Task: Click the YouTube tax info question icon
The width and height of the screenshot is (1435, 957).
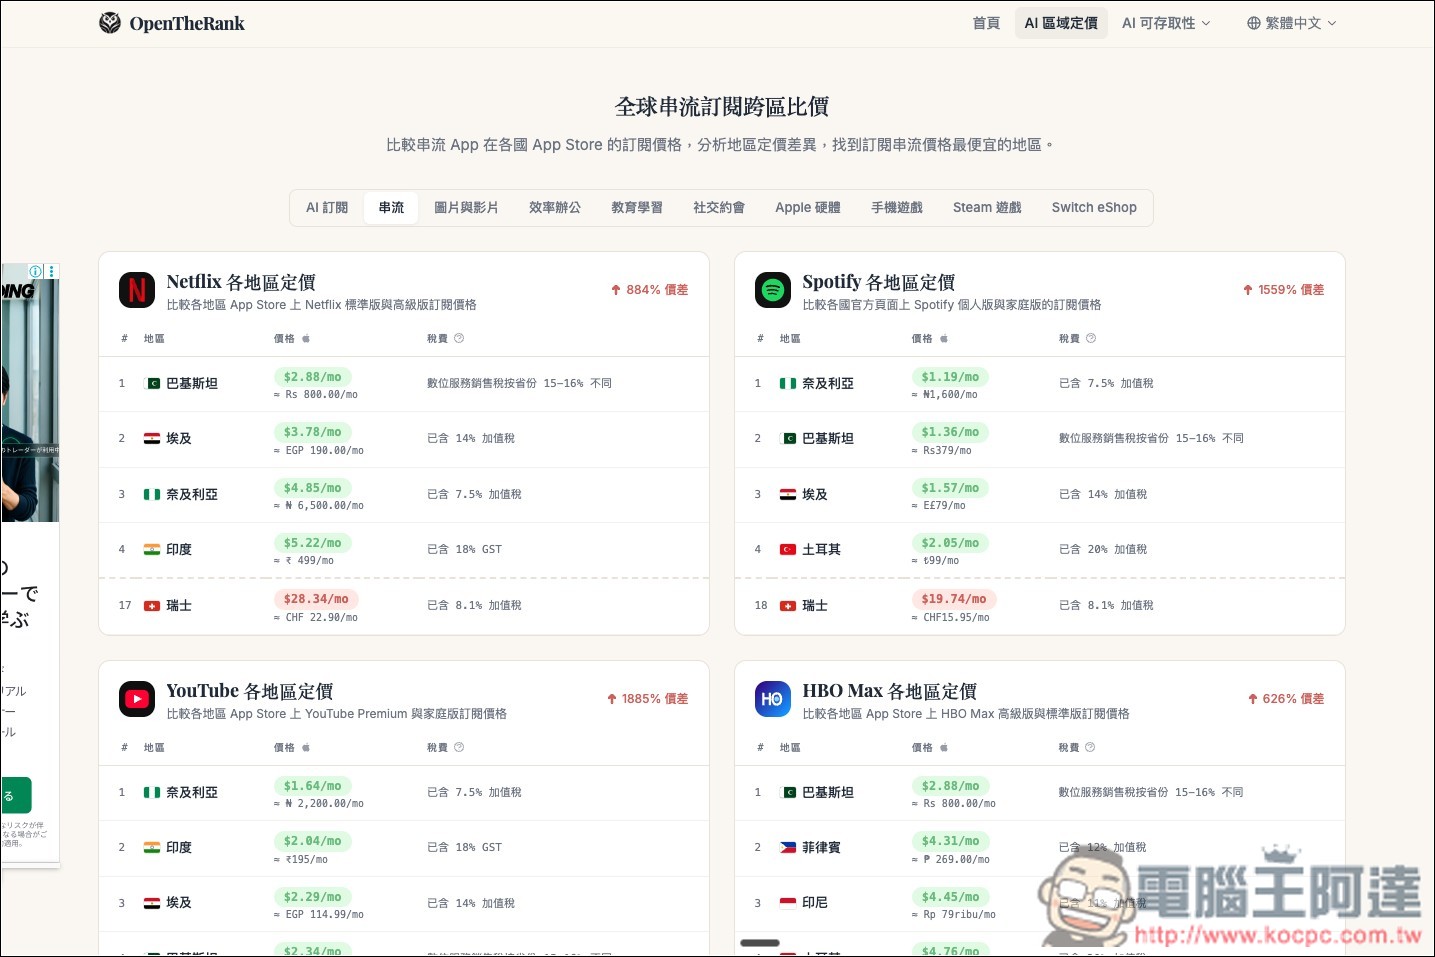Action: click(x=459, y=747)
